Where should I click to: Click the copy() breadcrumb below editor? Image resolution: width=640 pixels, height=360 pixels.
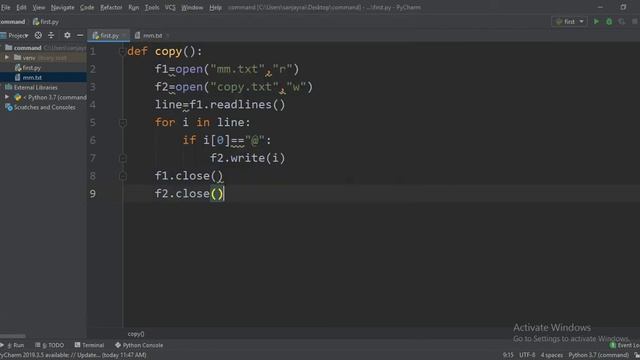click(136, 334)
